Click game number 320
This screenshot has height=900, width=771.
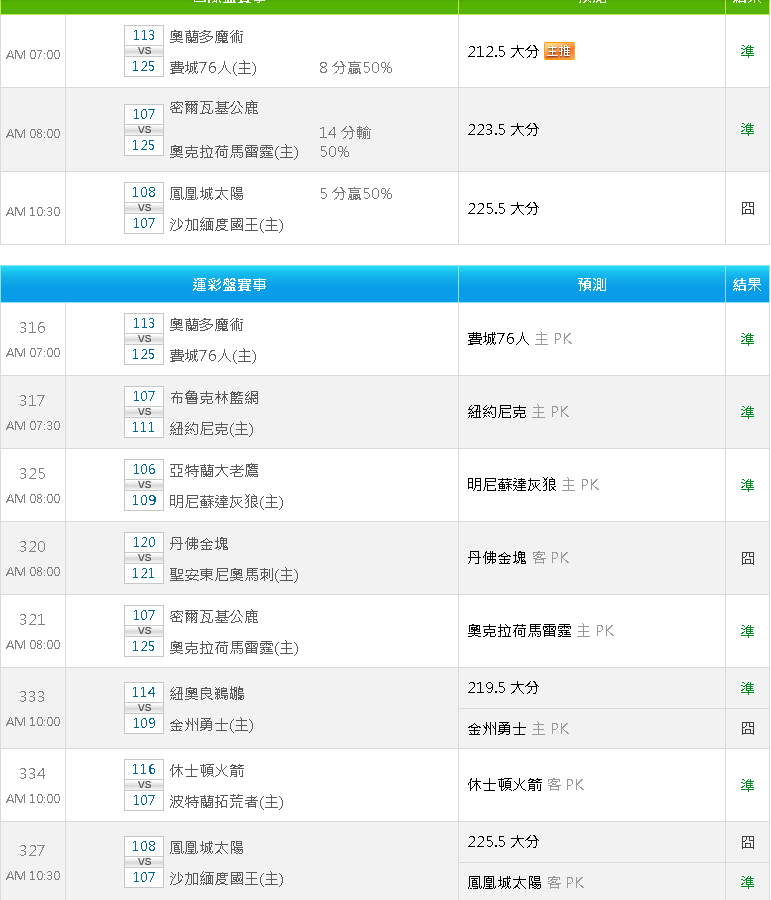(x=32, y=546)
